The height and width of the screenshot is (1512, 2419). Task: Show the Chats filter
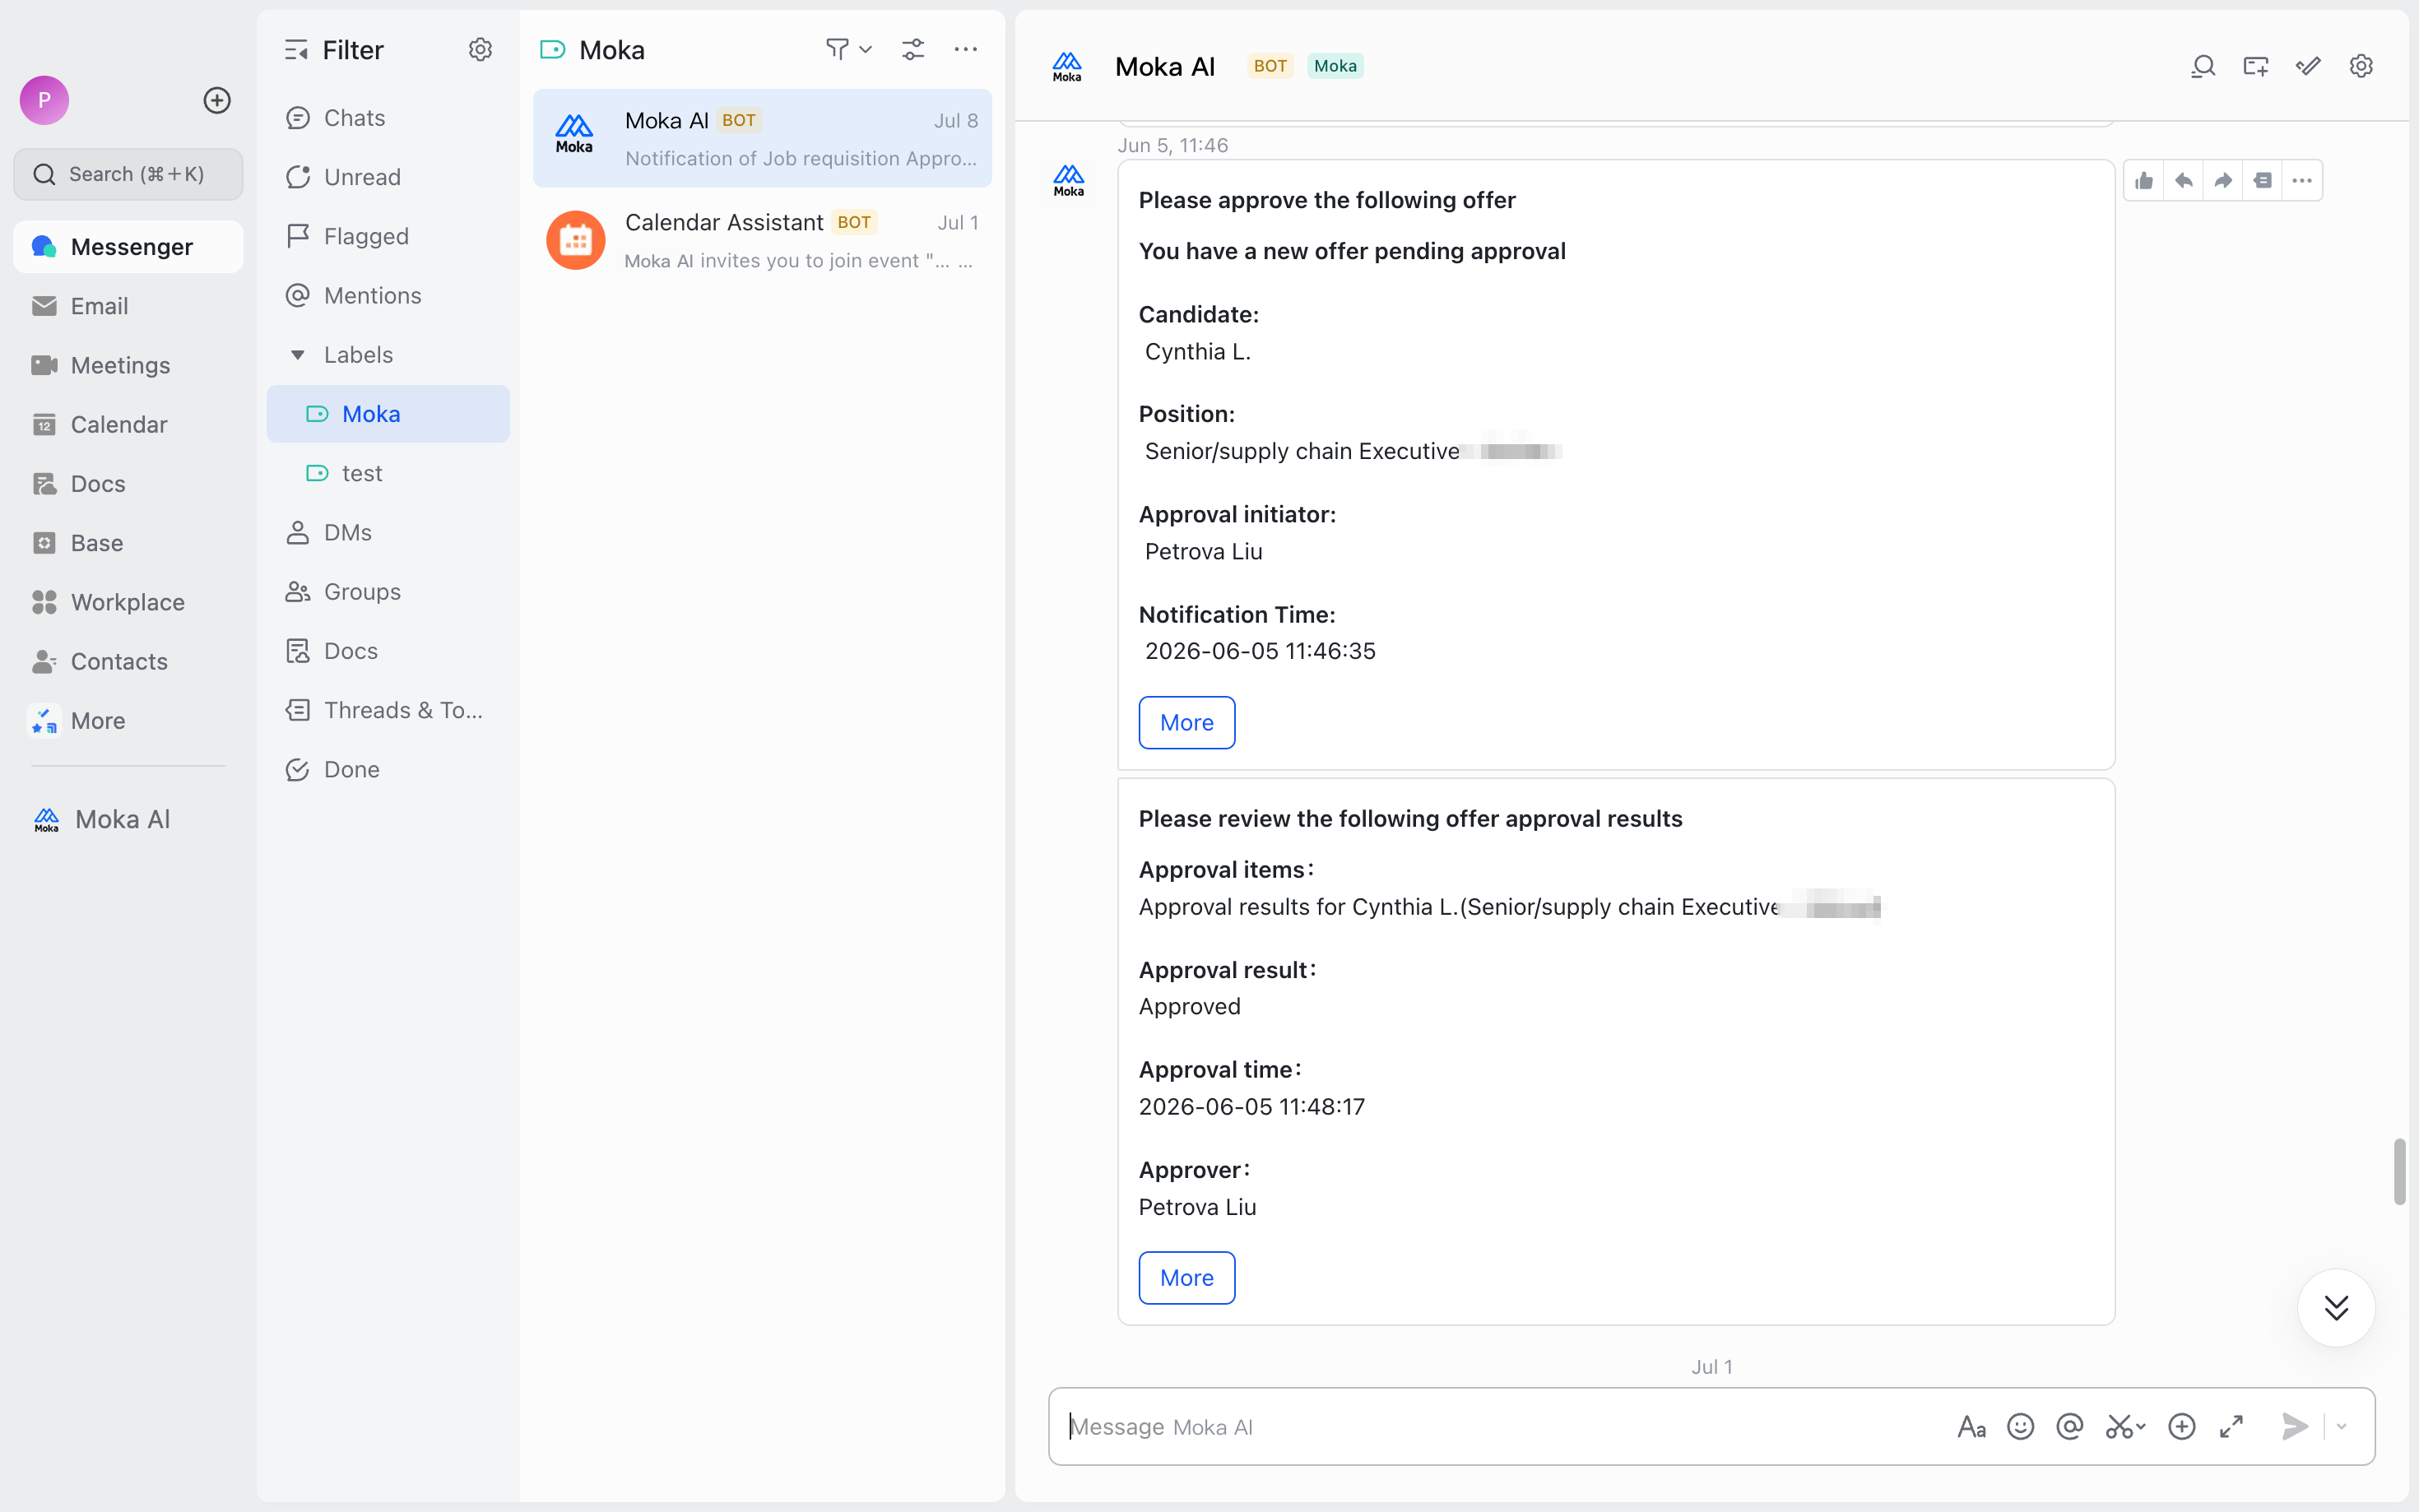(x=388, y=118)
